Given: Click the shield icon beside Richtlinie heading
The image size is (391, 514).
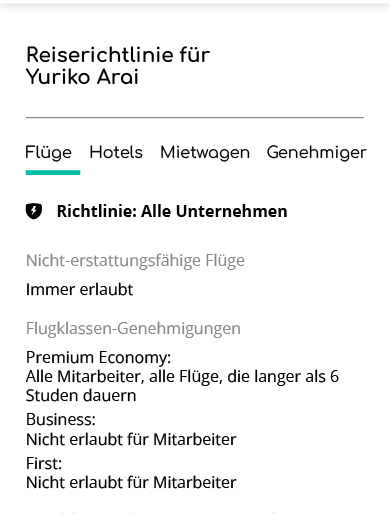Looking at the screenshot, I should 34,211.
